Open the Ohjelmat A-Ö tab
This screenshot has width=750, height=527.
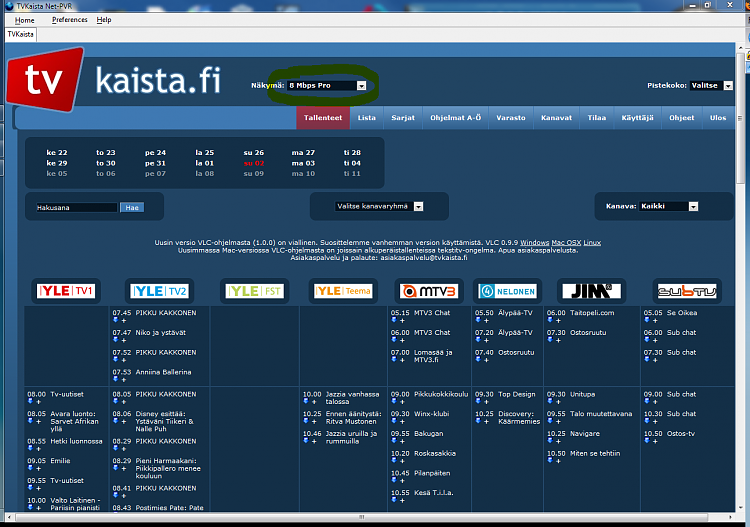pyautogui.click(x=455, y=118)
